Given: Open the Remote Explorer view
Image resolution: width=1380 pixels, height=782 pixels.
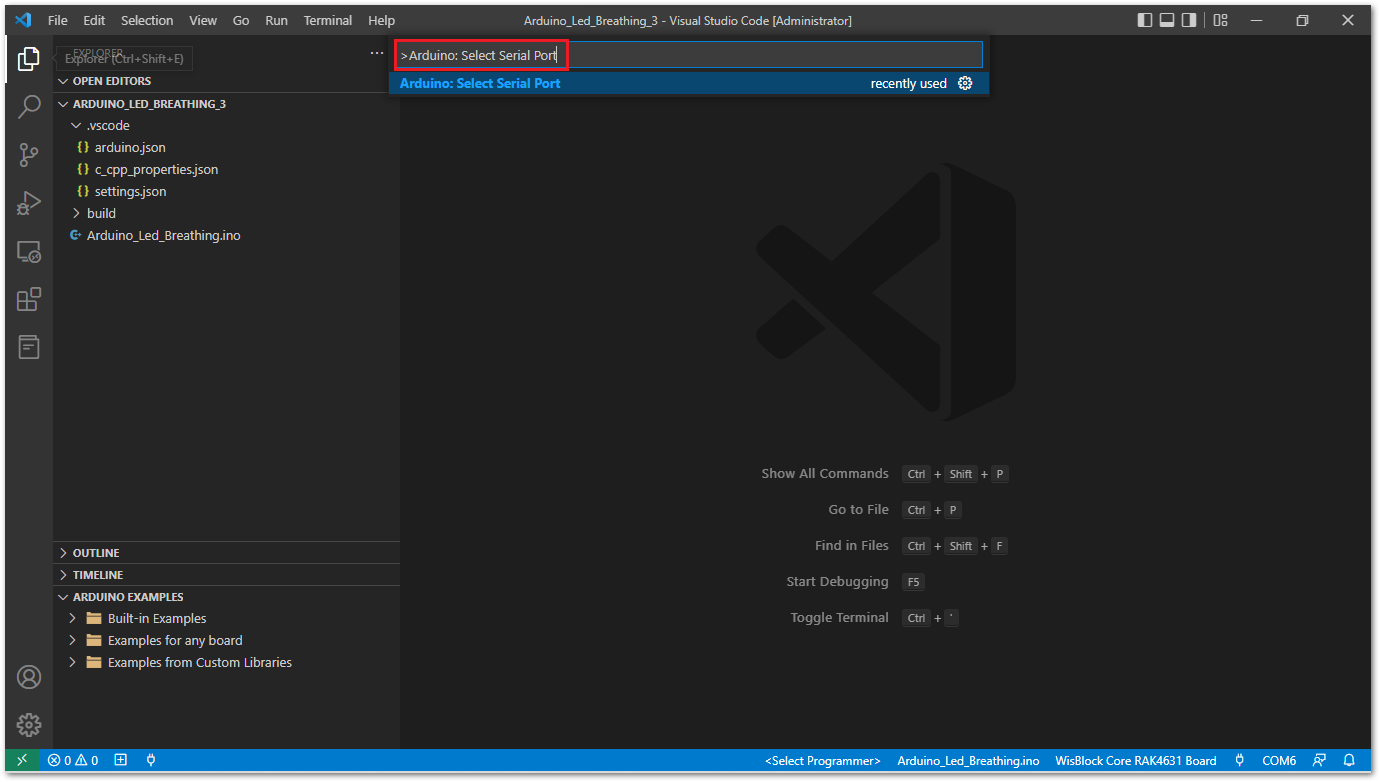Looking at the screenshot, I should coord(29,252).
